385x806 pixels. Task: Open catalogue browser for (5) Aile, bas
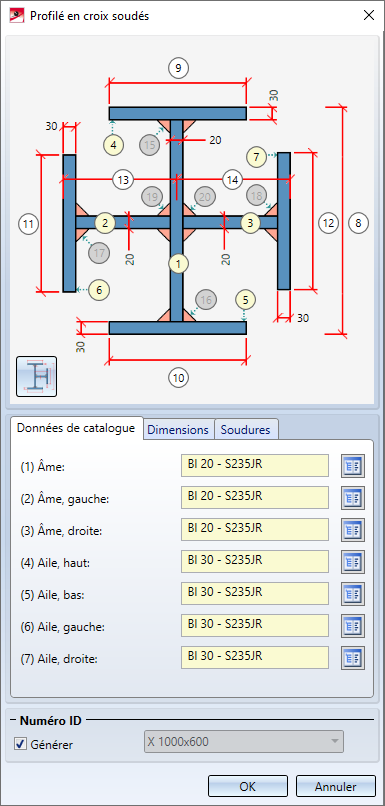(x=353, y=594)
